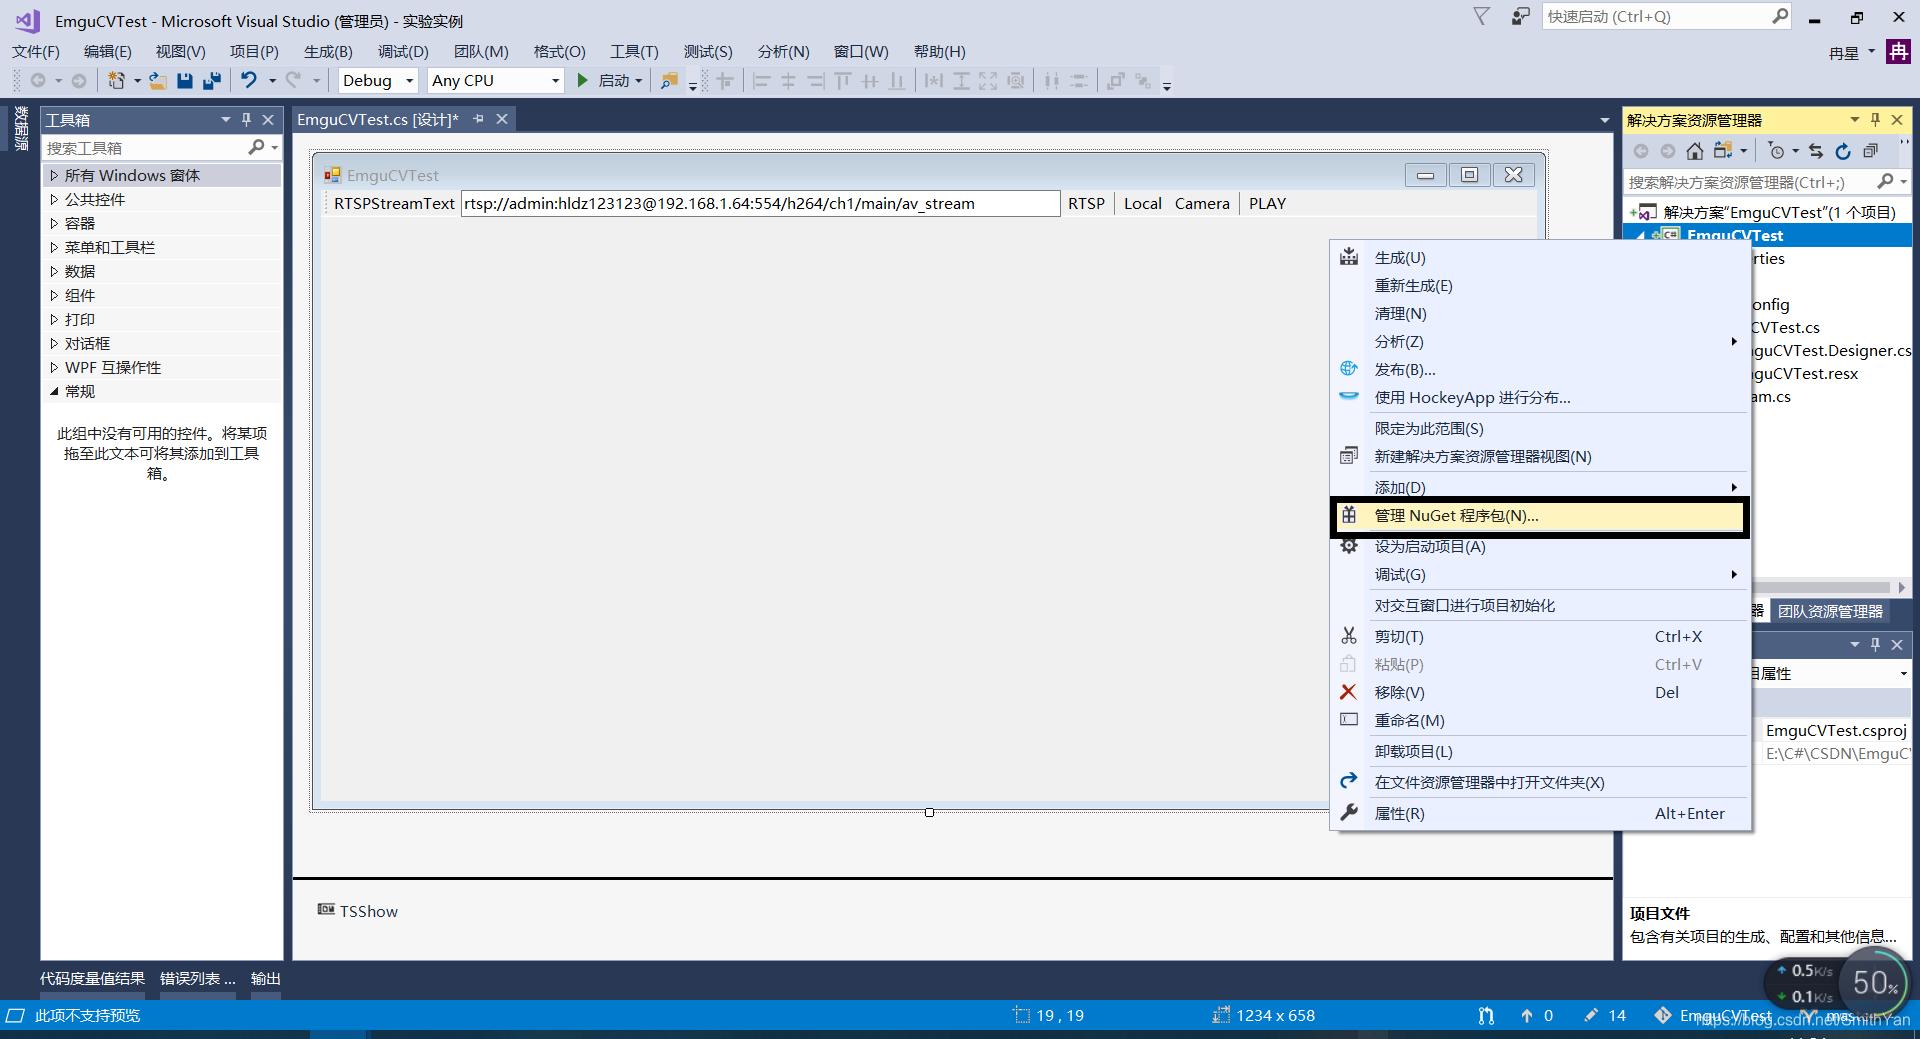Open the 代码度量值结果 tab
Image resolution: width=1920 pixels, height=1039 pixels.
pos(92,978)
